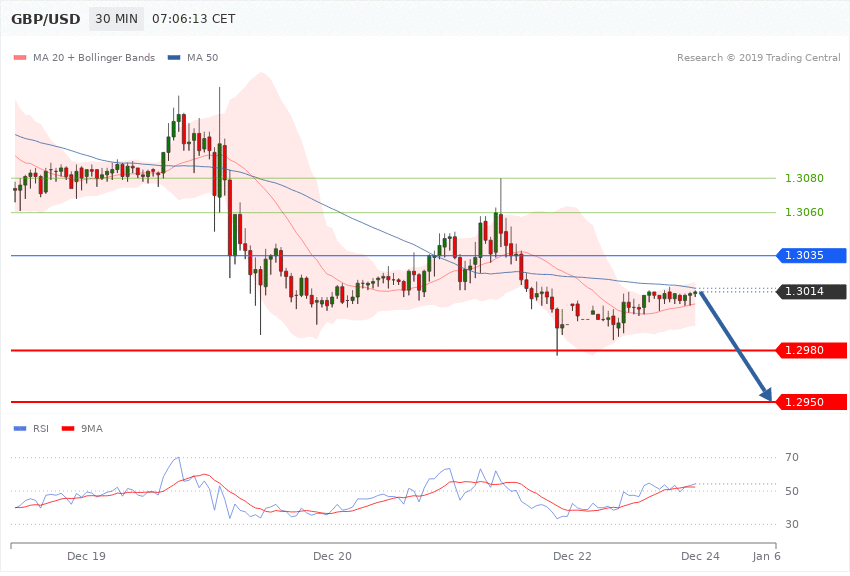Select the 30 MIN timeframe label
850x576 pixels.
pos(117,19)
